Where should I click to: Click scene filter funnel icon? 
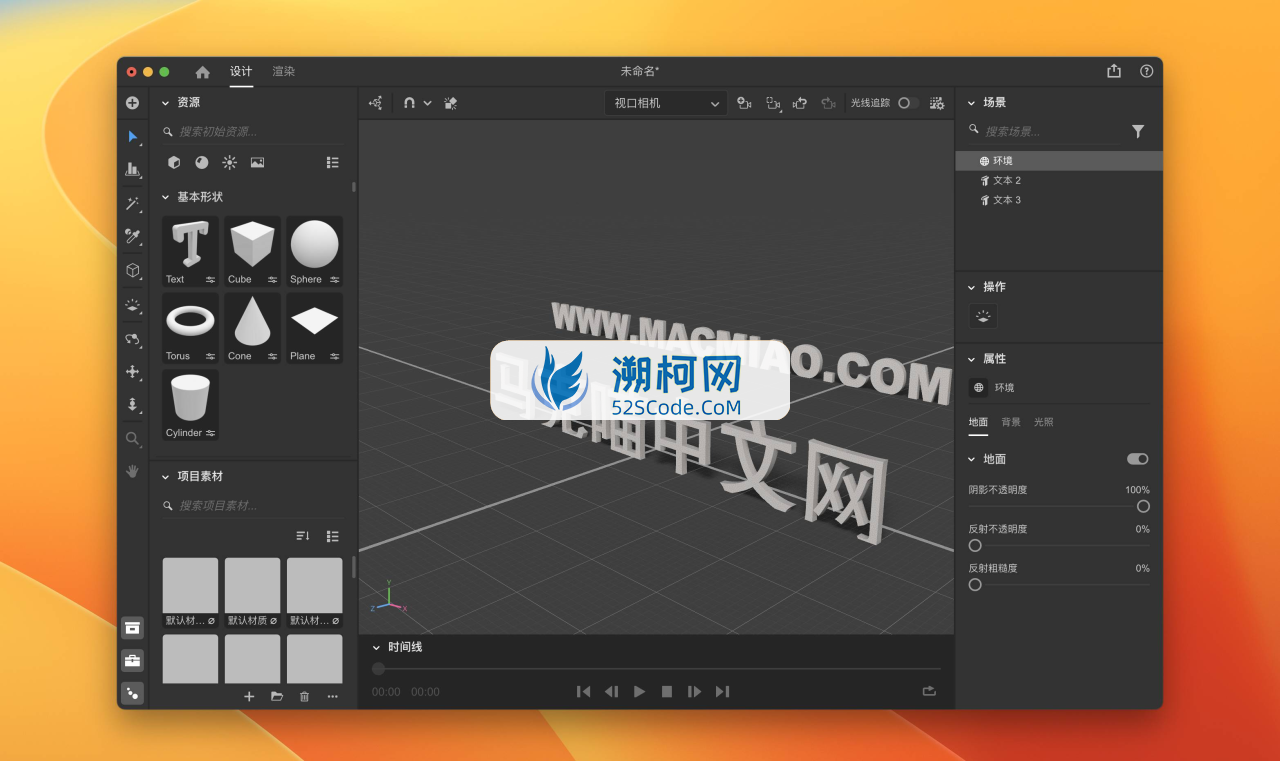pyautogui.click(x=1138, y=131)
